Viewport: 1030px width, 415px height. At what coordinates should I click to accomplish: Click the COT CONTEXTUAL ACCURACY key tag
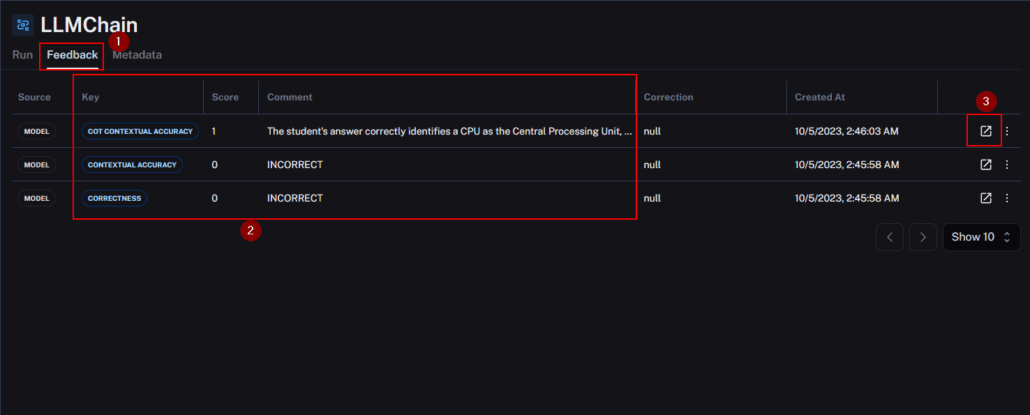pos(141,131)
